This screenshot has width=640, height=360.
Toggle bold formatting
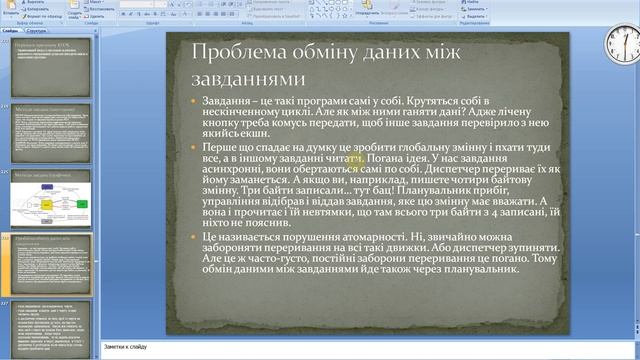123,14
